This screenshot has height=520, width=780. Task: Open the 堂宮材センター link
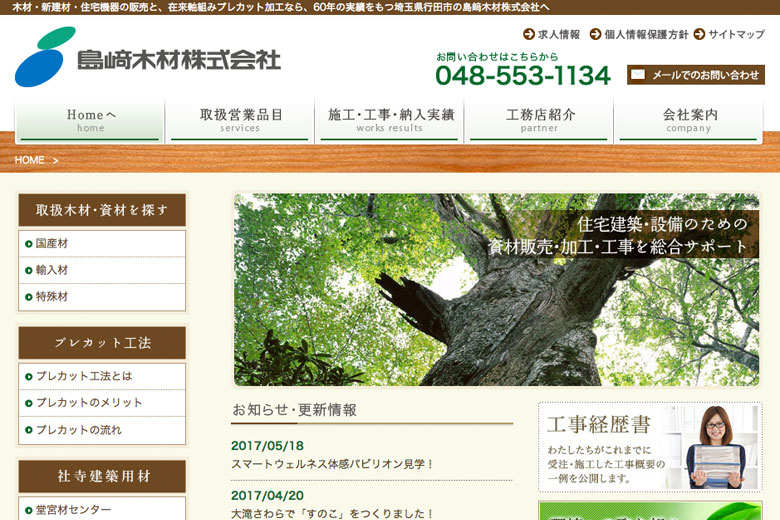click(73, 509)
